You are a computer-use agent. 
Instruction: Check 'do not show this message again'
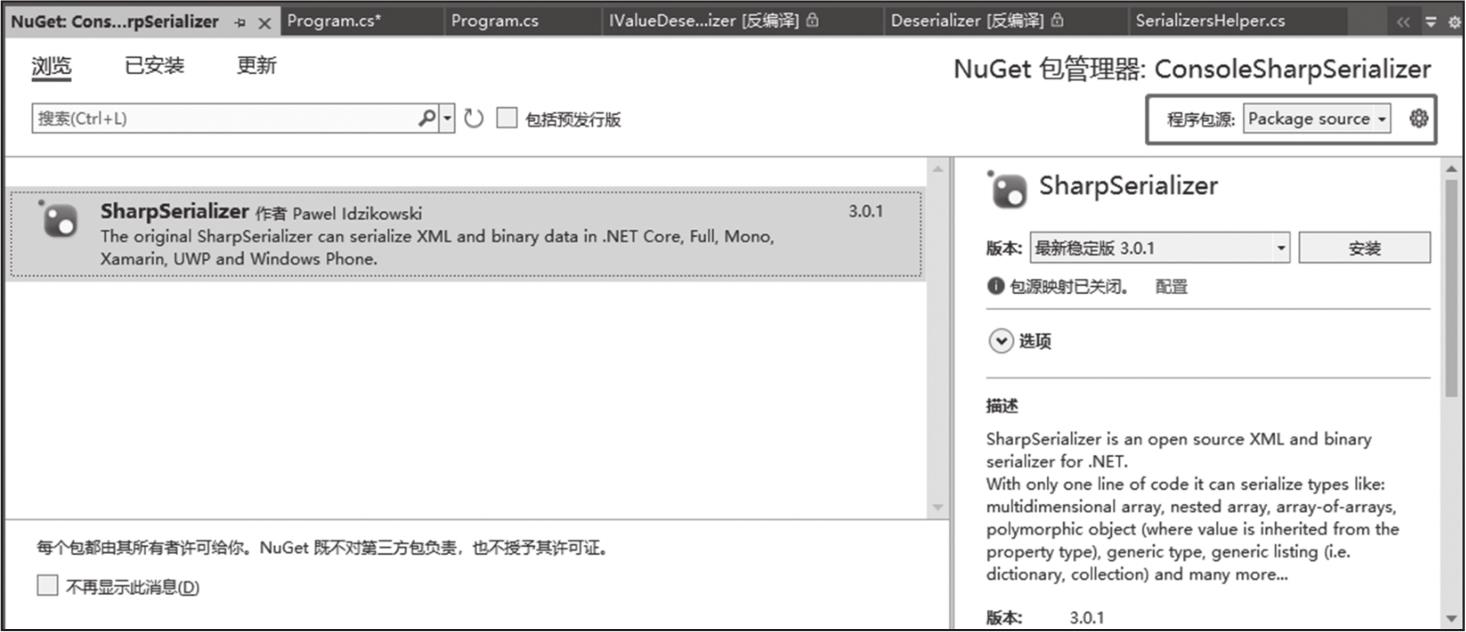[47, 586]
